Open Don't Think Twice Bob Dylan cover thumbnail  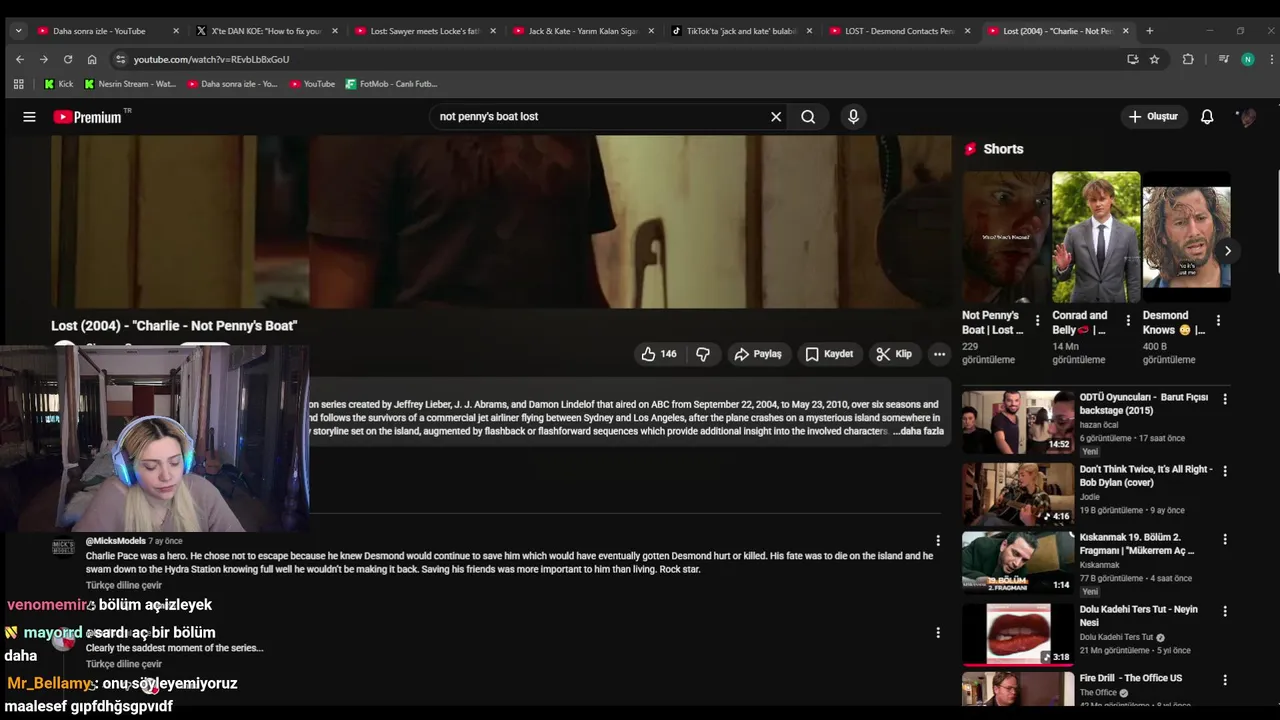pyautogui.click(x=1018, y=494)
